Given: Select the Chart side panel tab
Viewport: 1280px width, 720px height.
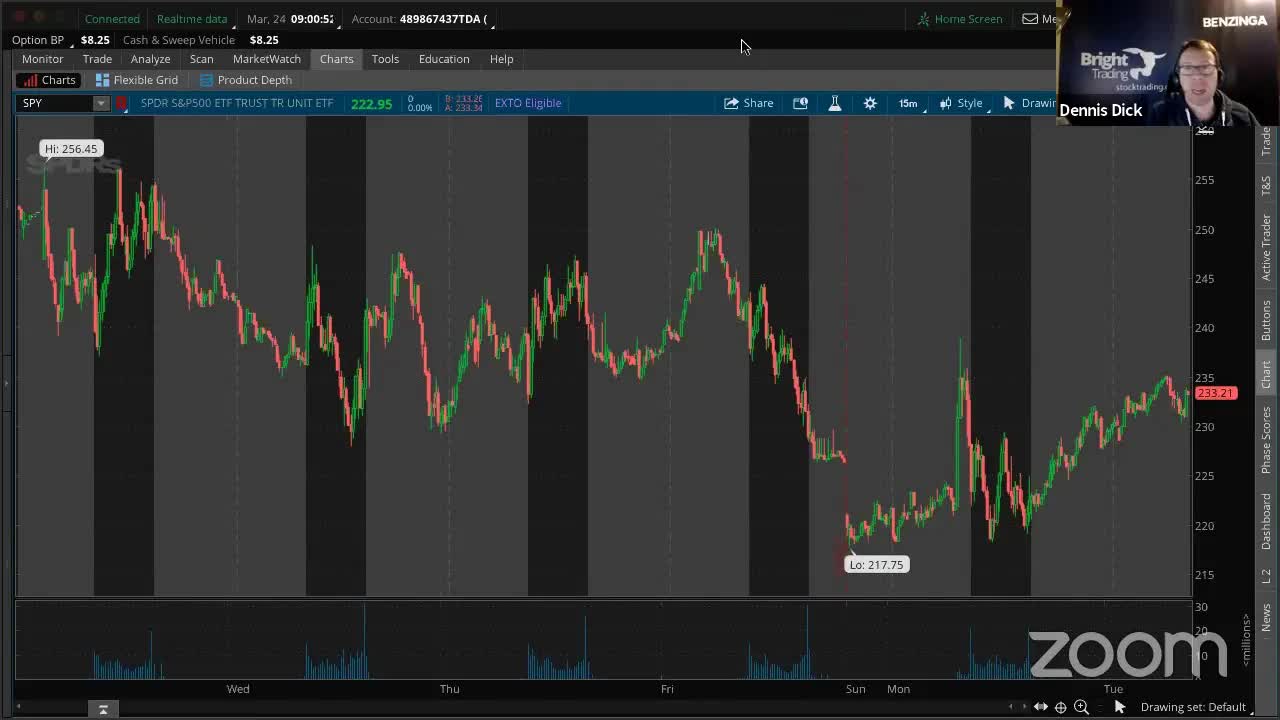Looking at the screenshot, I should [x=1266, y=375].
